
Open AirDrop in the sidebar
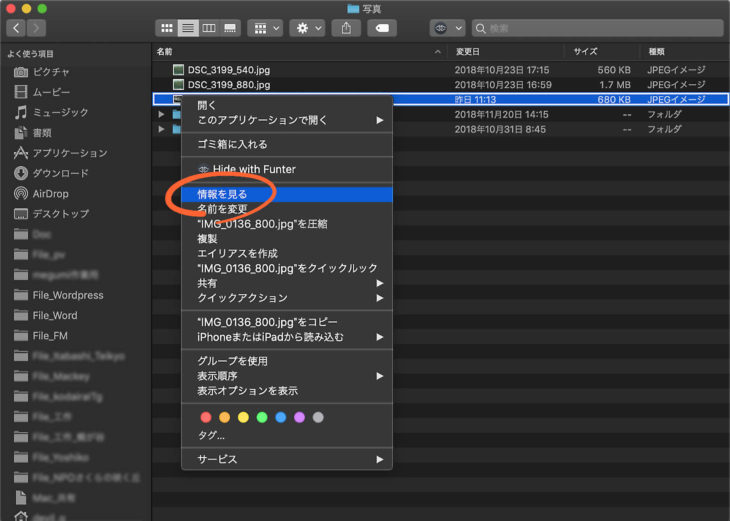pyautogui.click(x=50, y=193)
